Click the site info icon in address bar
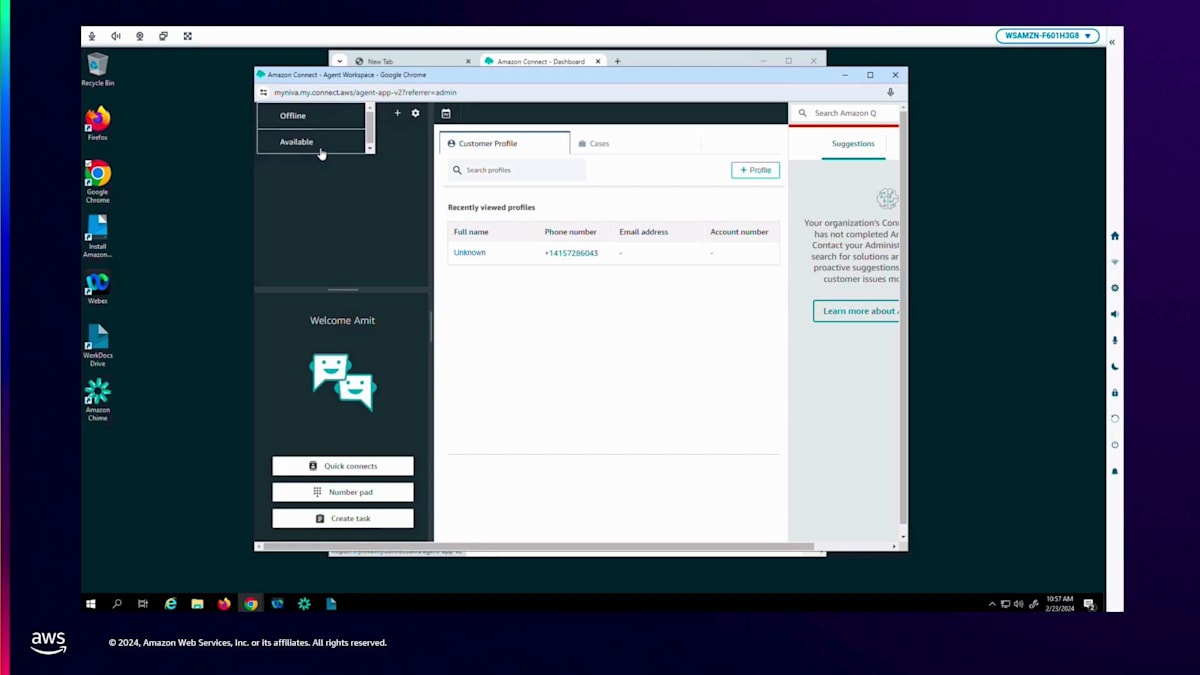 point(264,92)
